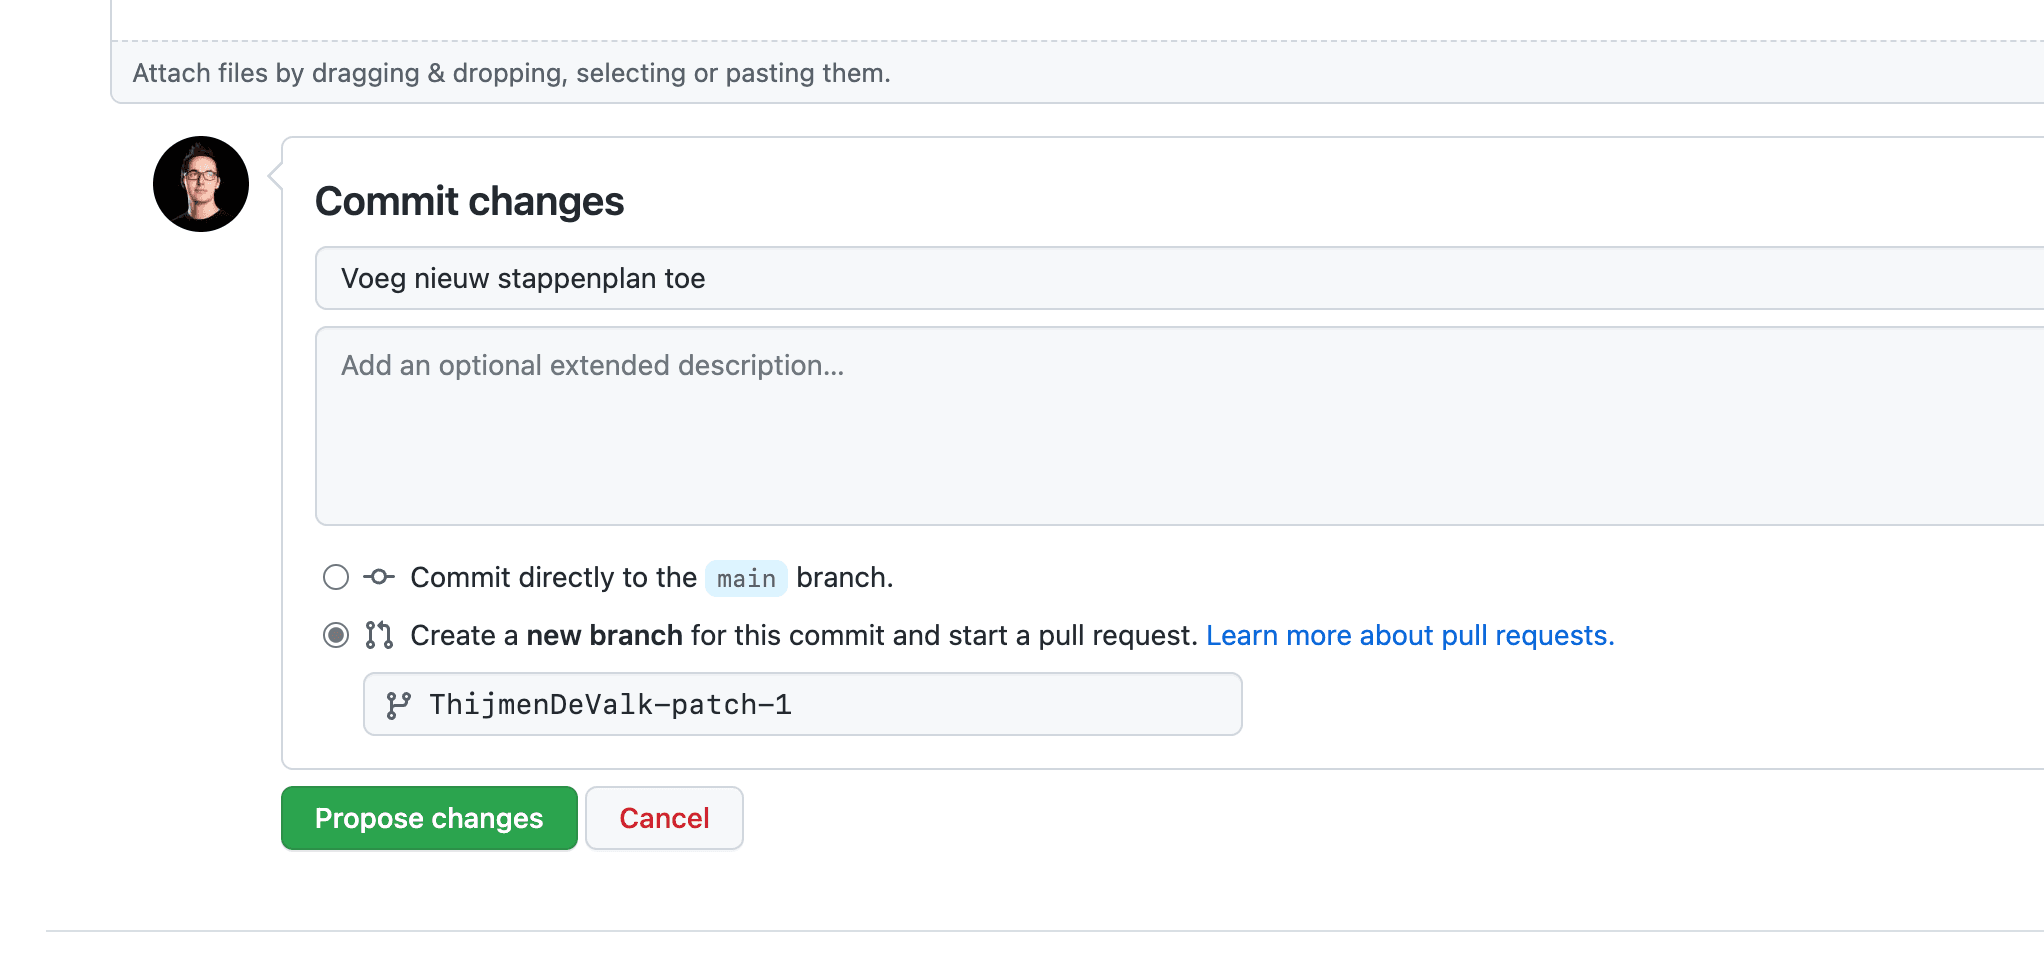Open 'Learn more about pull requests' link
Viewport: 2044px width, 974px height.
coord(1410,635)
